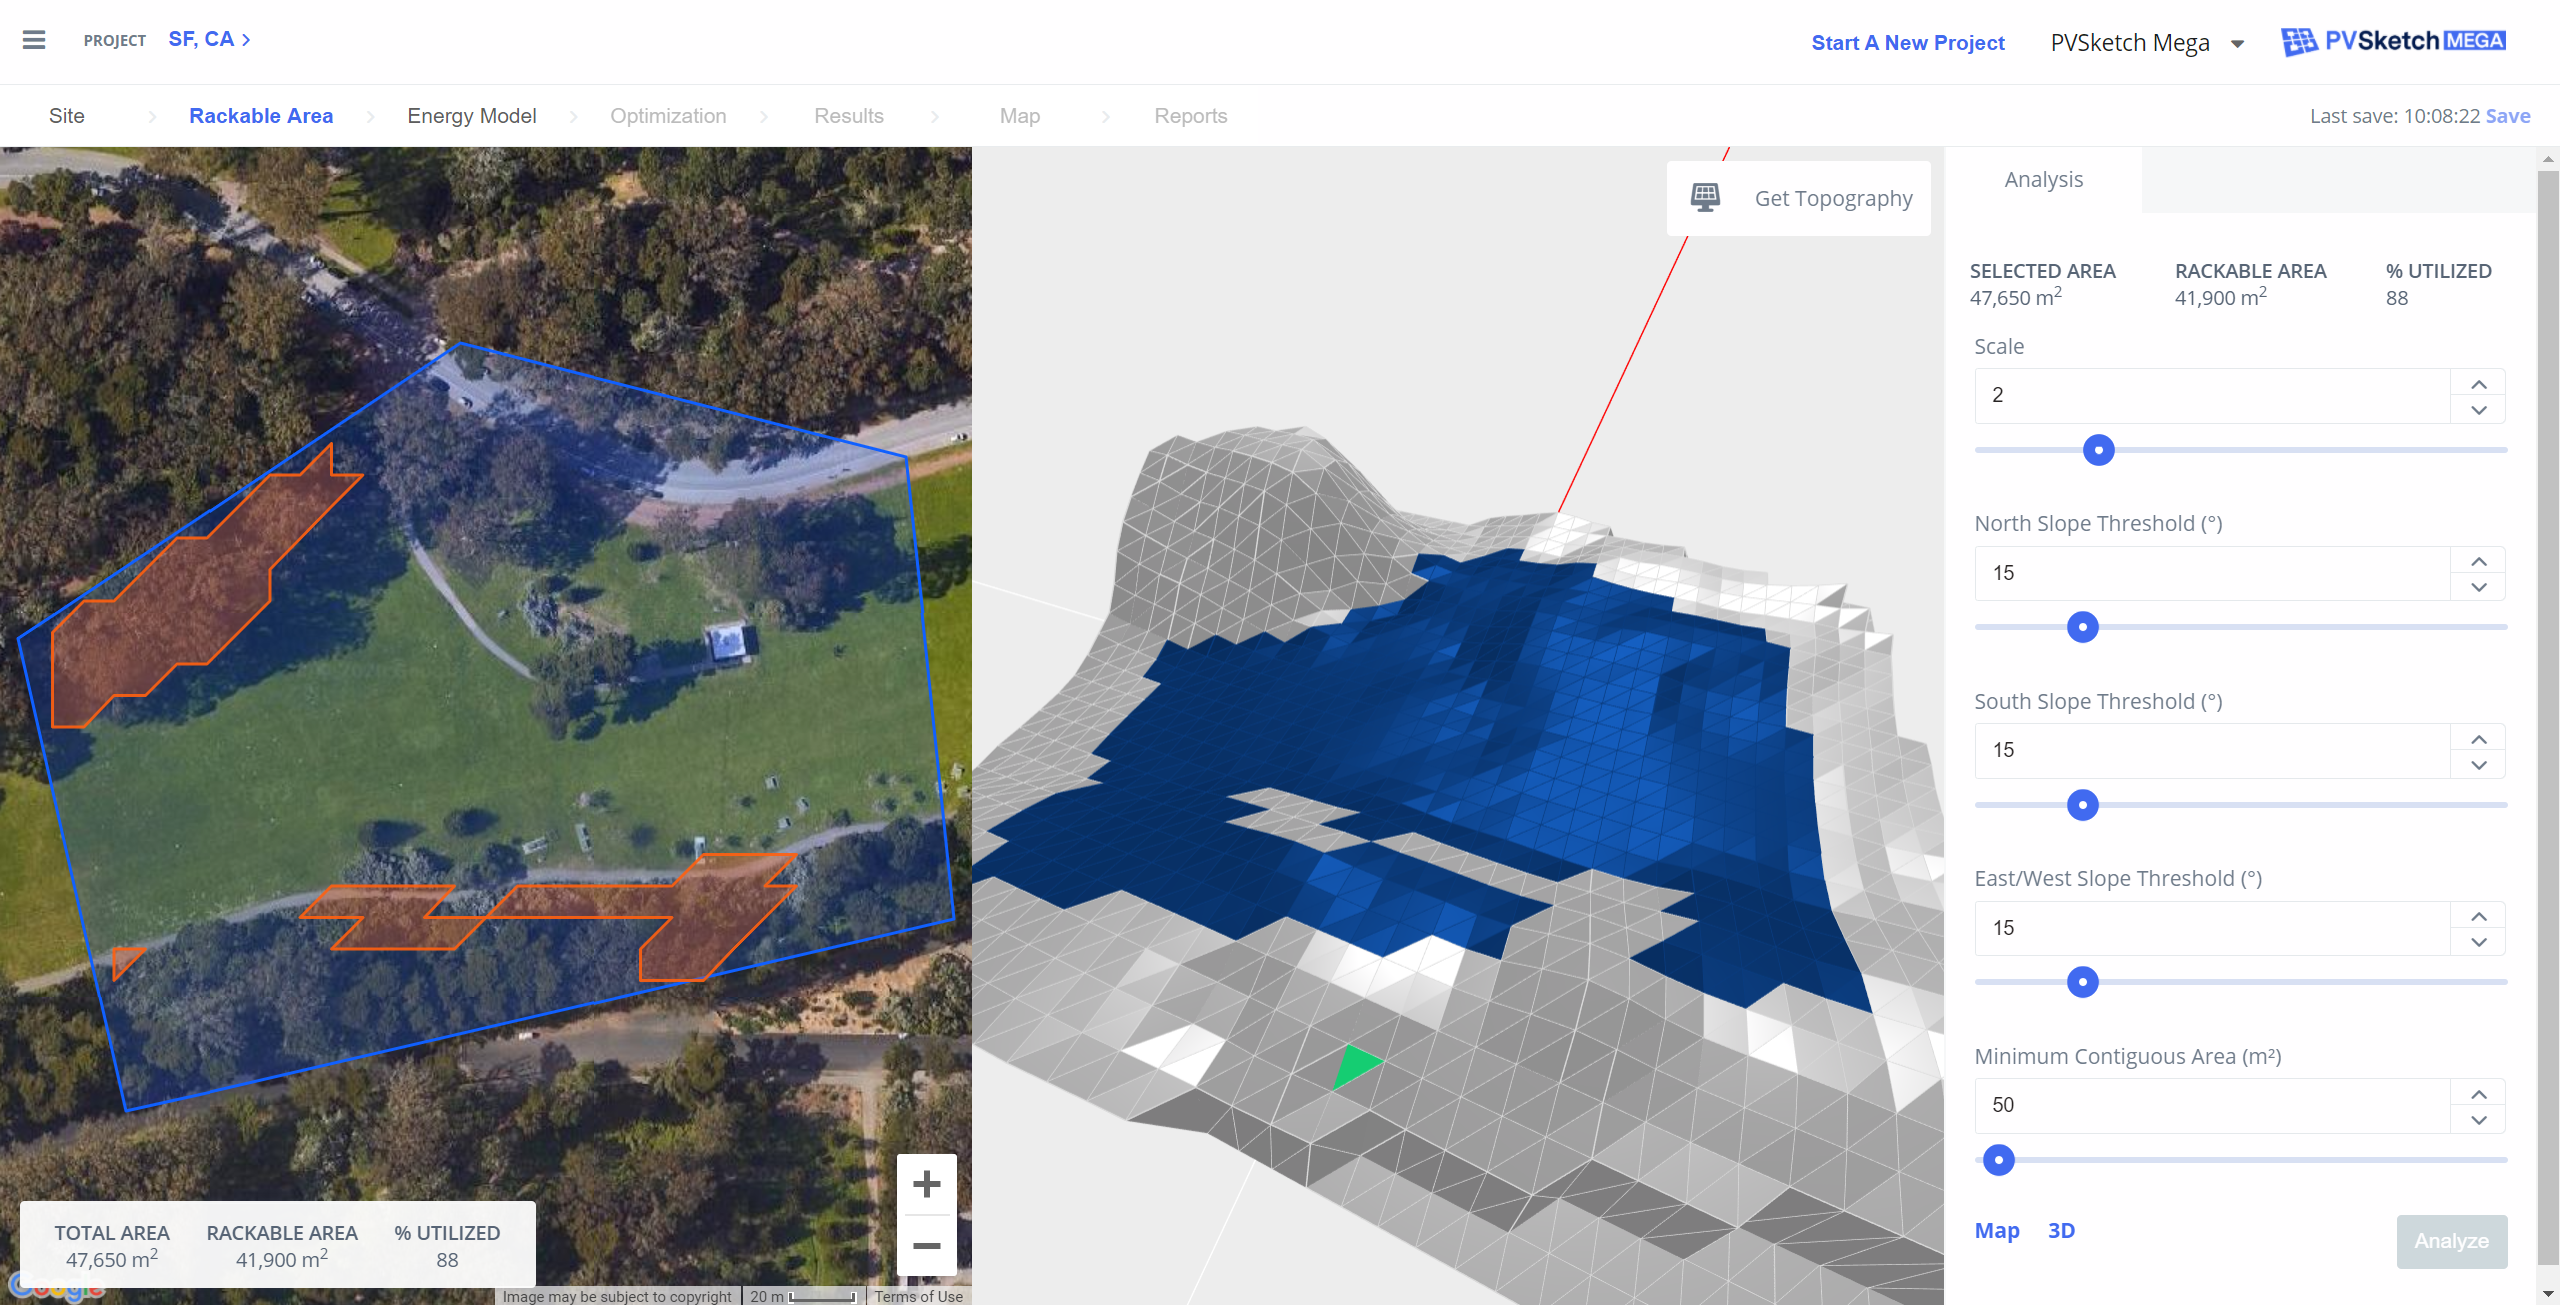Screen dimensions: 2560x1305
Task: Click Minimum Contiguous Area input field
Action: click(x=2212, y=1106)
